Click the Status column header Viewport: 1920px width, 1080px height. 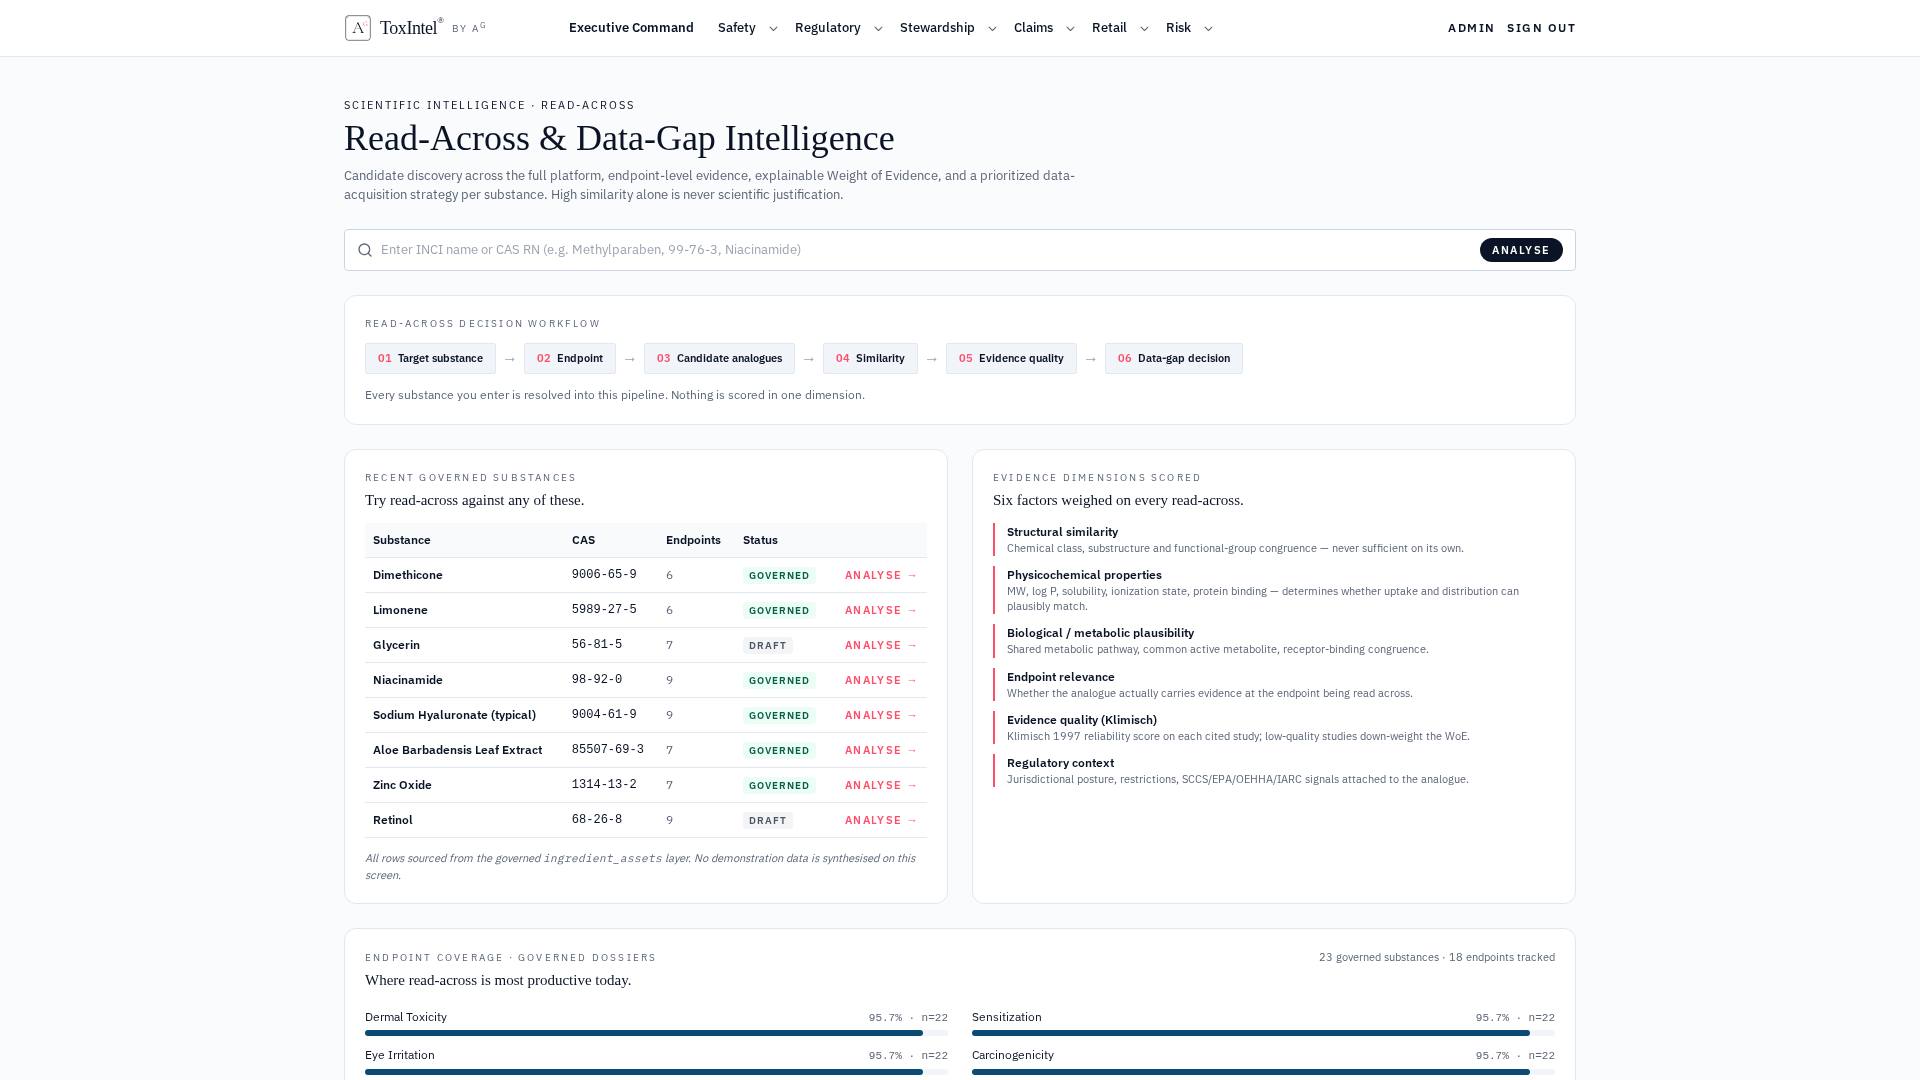pos(760,540)
